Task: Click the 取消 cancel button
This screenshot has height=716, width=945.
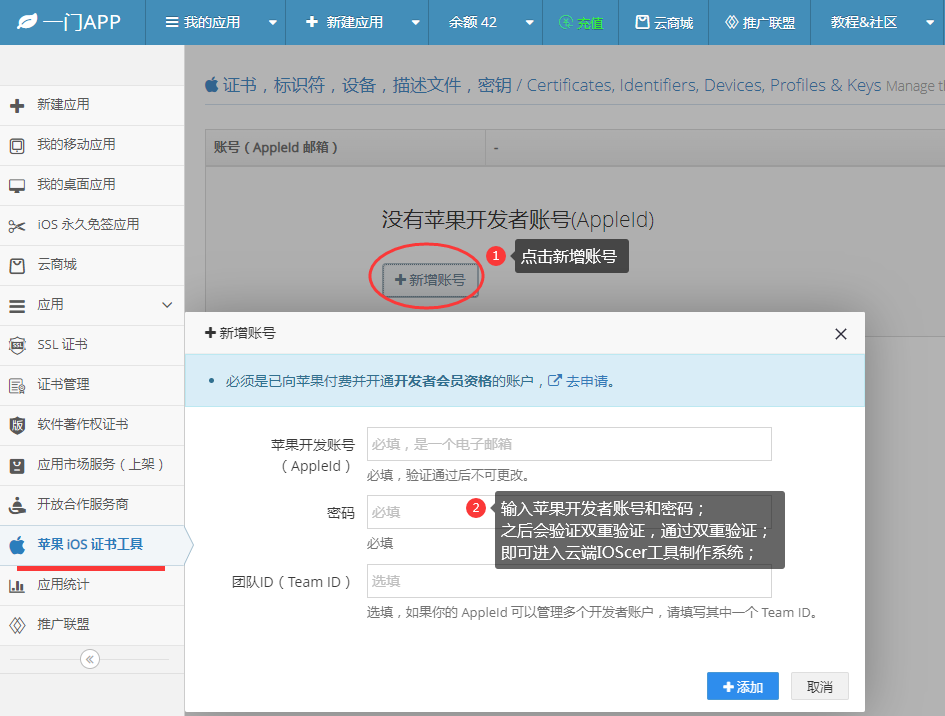Action: tap(820, 686)
